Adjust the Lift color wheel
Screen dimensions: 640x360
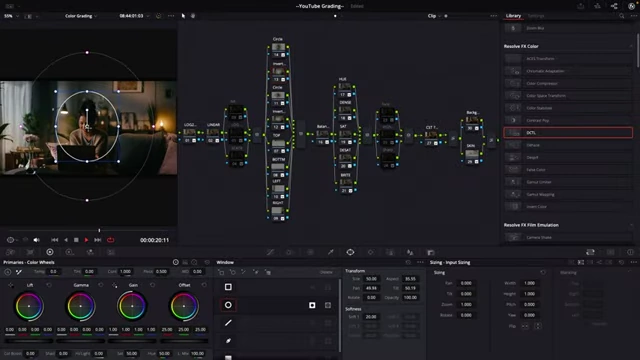coord(29,306)
